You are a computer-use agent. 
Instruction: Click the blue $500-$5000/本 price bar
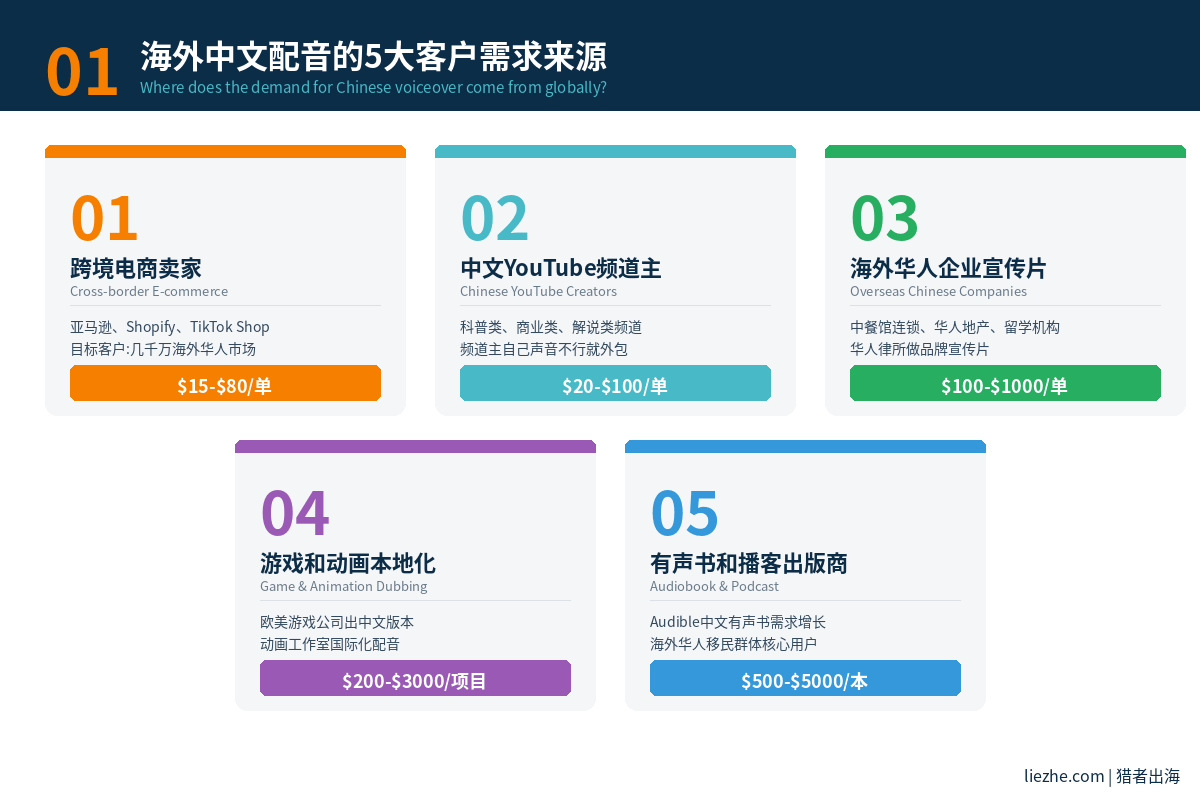pyautogui.click(x=805, y=678)
